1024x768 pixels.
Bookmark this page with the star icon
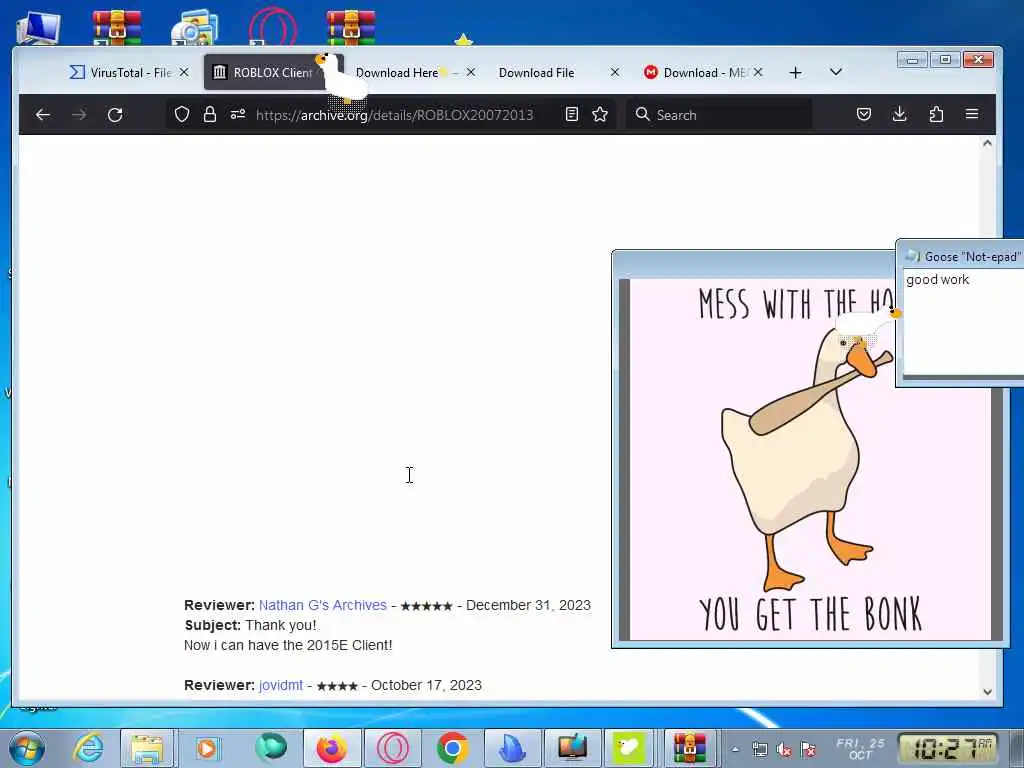(x=600, y=115)
